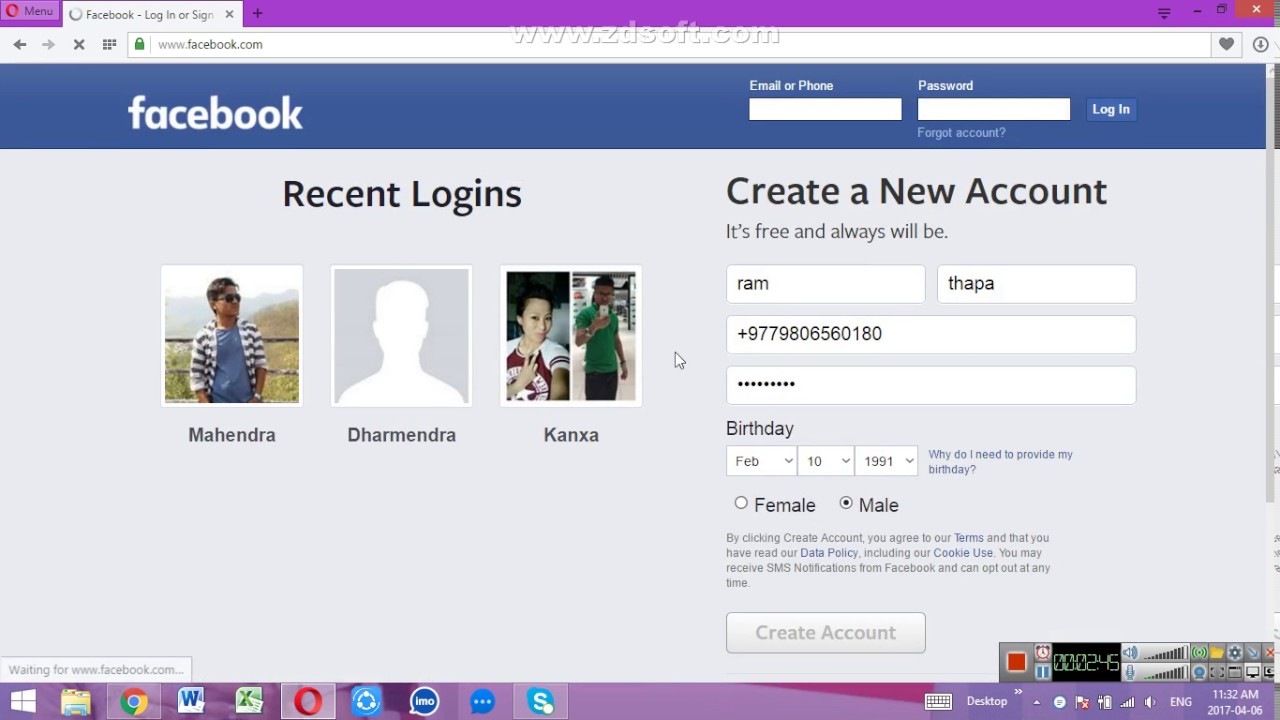Open the birthday month dropdown Feb
The height and width of the screenshot is (720, 1280).
point(761,461)
